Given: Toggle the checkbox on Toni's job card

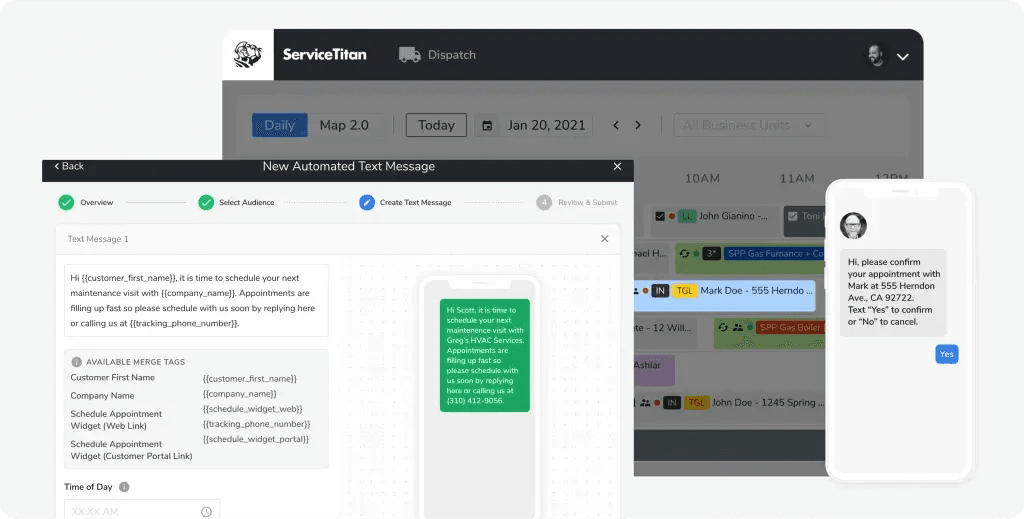Looking at the screenshot, I should click(x=792, y=216).
